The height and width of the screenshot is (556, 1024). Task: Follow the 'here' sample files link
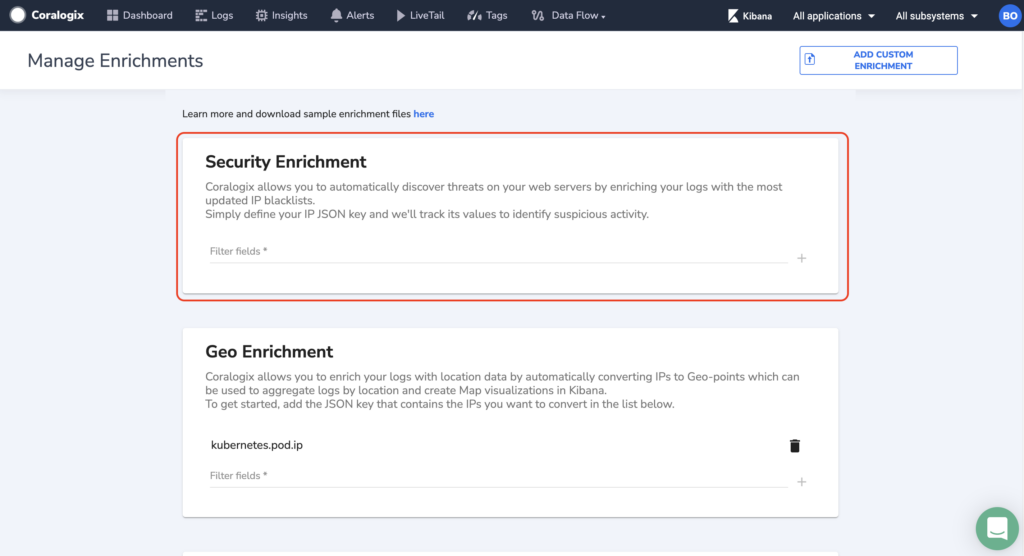click(423, 114)
